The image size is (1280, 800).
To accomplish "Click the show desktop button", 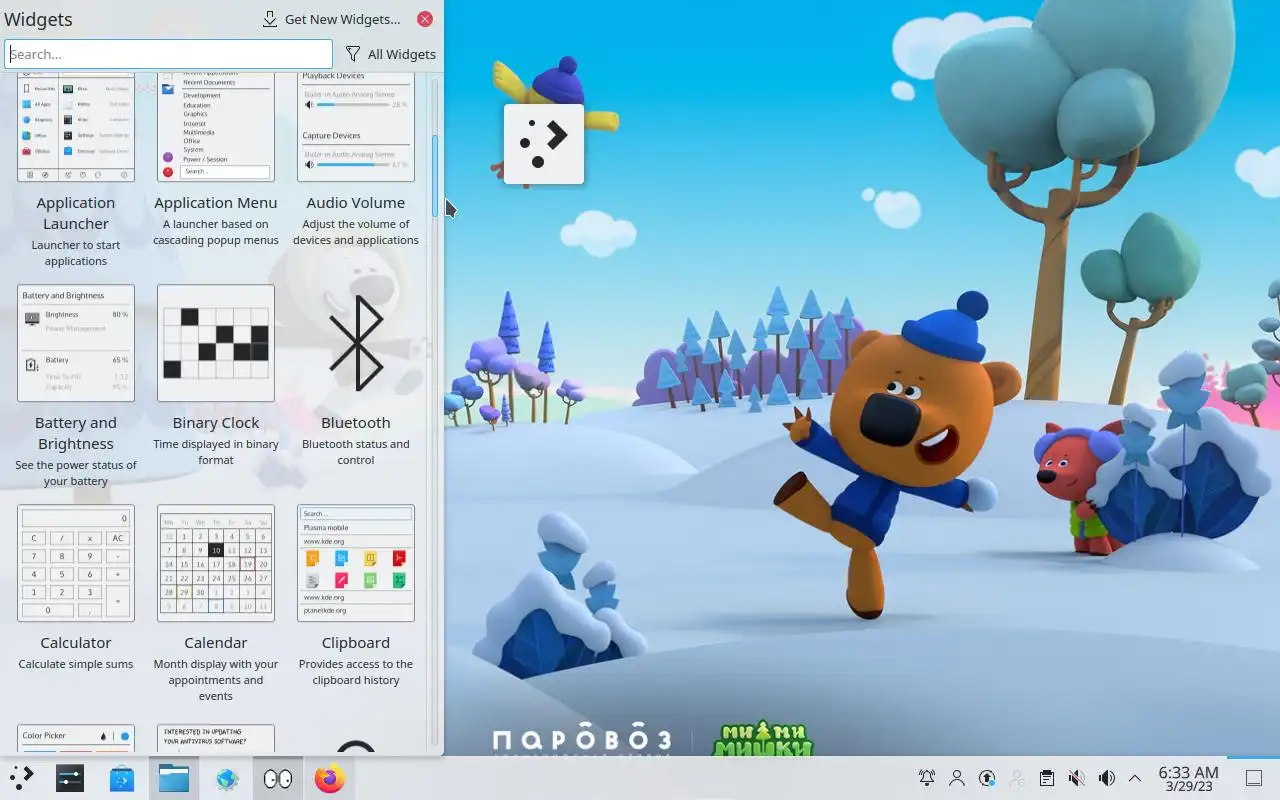I will point(1253,778).
